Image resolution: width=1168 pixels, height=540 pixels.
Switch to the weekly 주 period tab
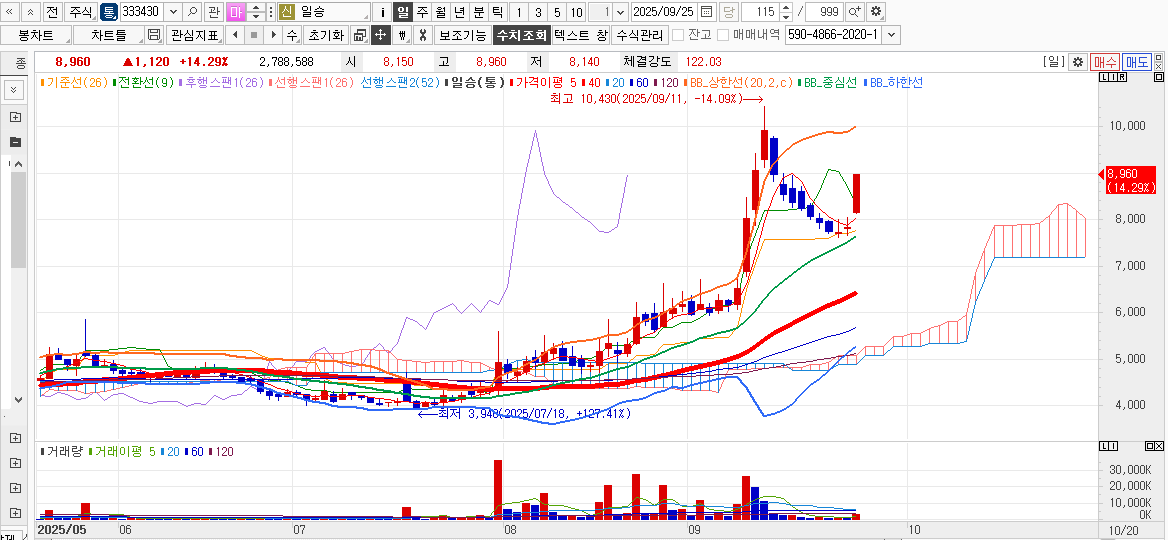click(x=422, y=12)
